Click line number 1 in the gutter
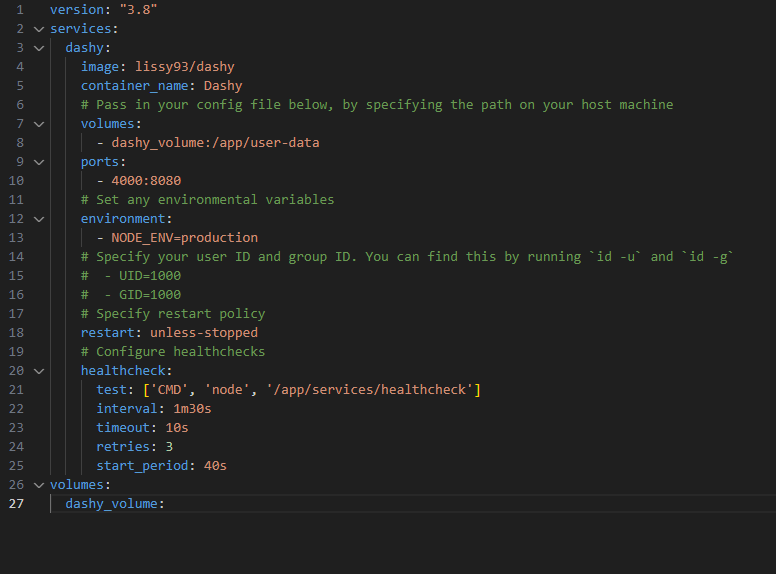 (x=19, y=10)
